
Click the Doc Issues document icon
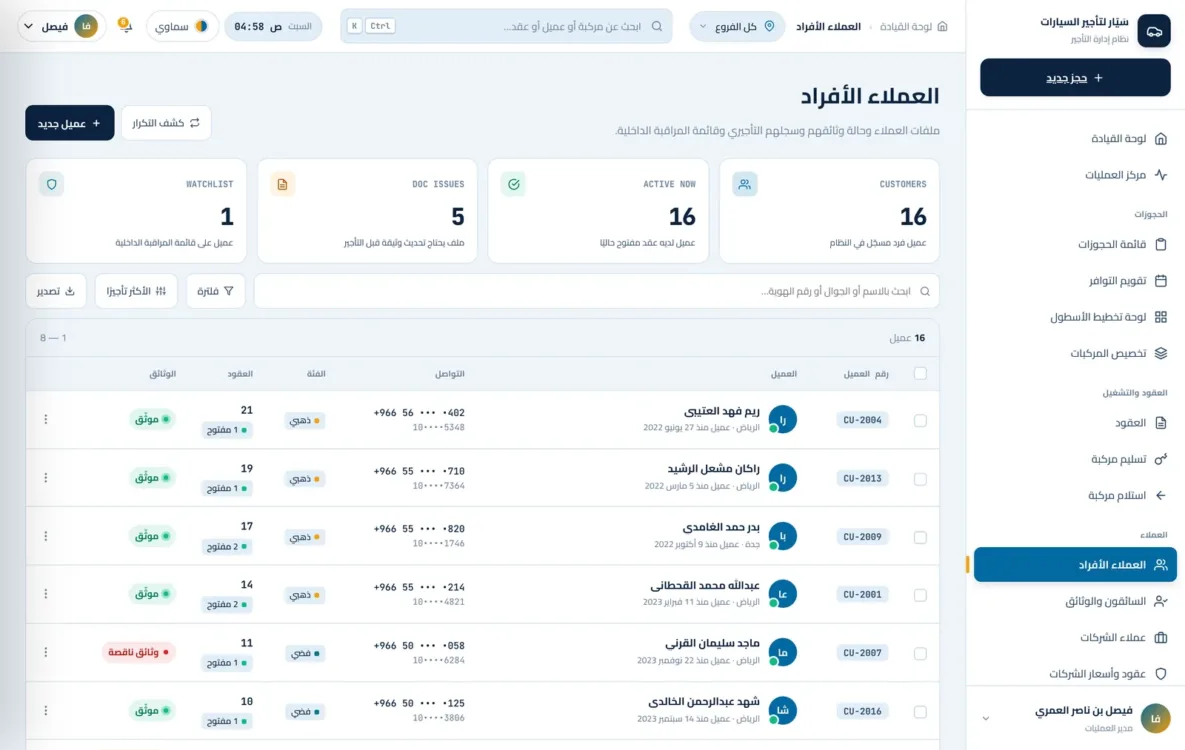coord(283,184)
